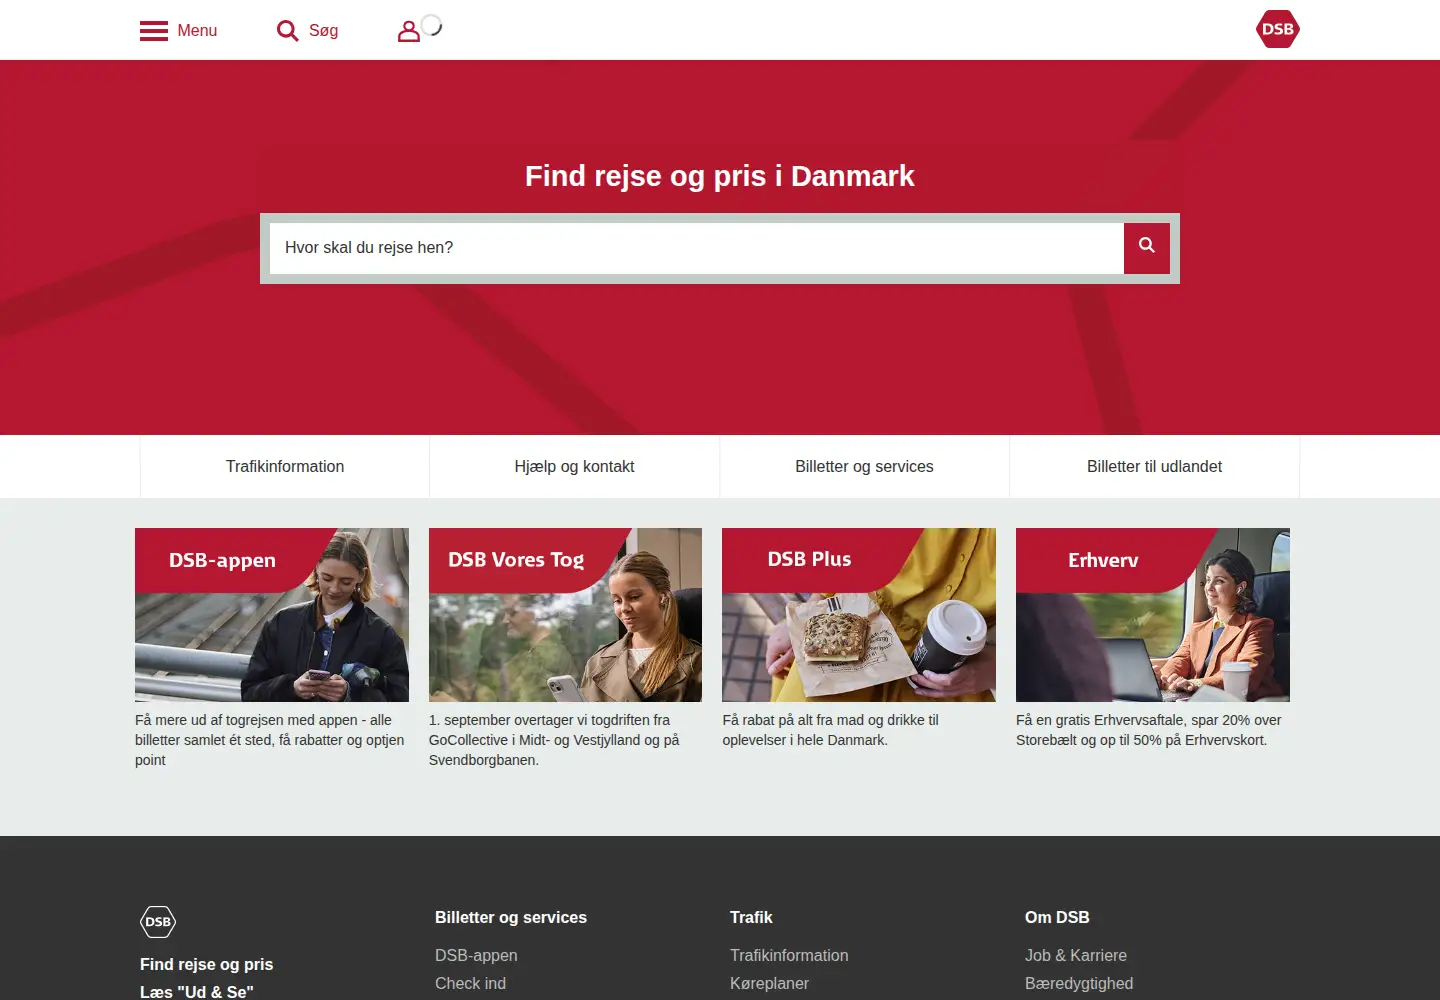Click the footer Check ind link
1440x1000 pixels.
pyautogui.click(x=470, y=983)
